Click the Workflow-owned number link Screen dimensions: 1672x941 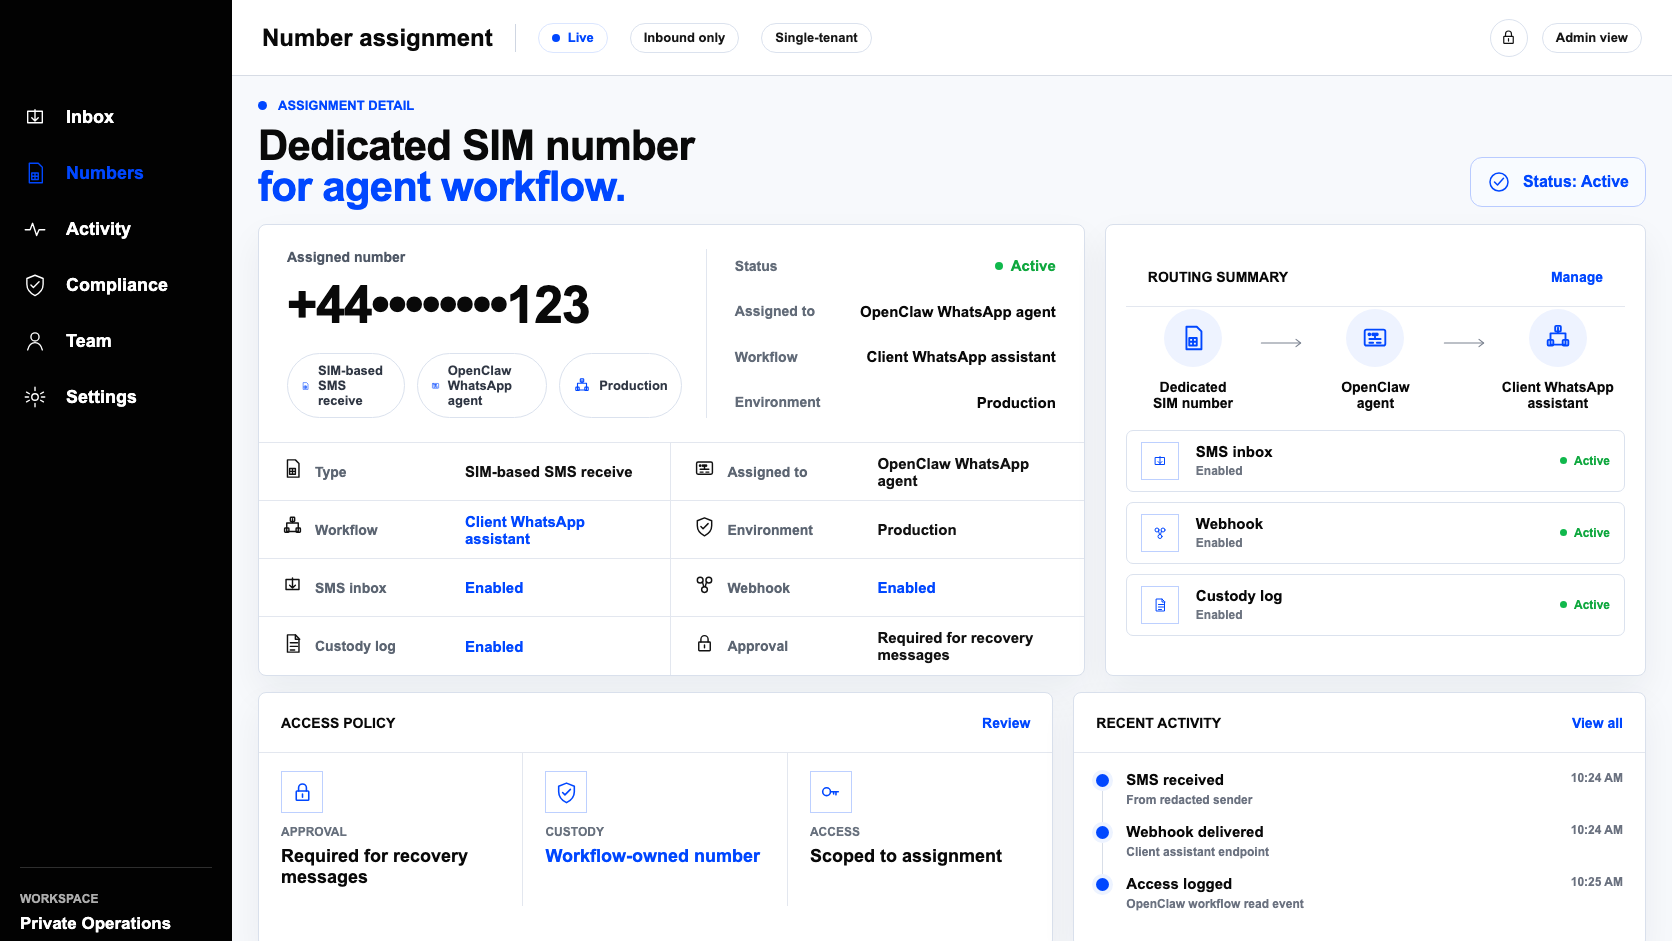pyautogui.click(x=652, y=856)
